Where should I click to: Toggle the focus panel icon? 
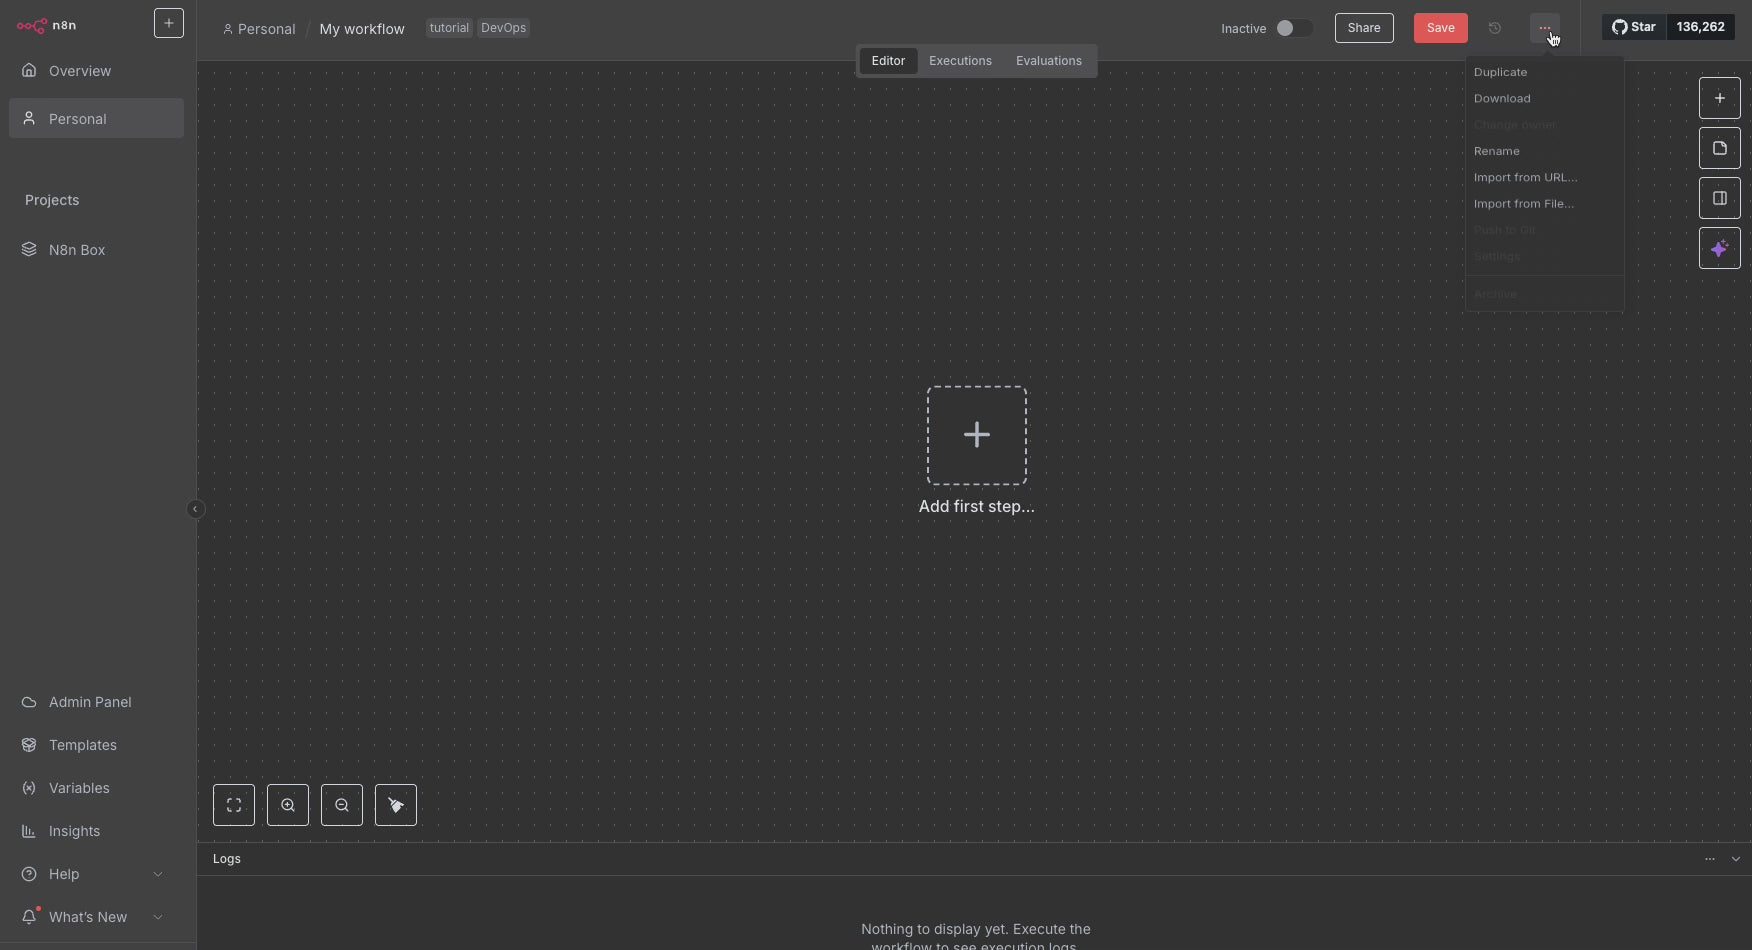tap(1719, 198)
